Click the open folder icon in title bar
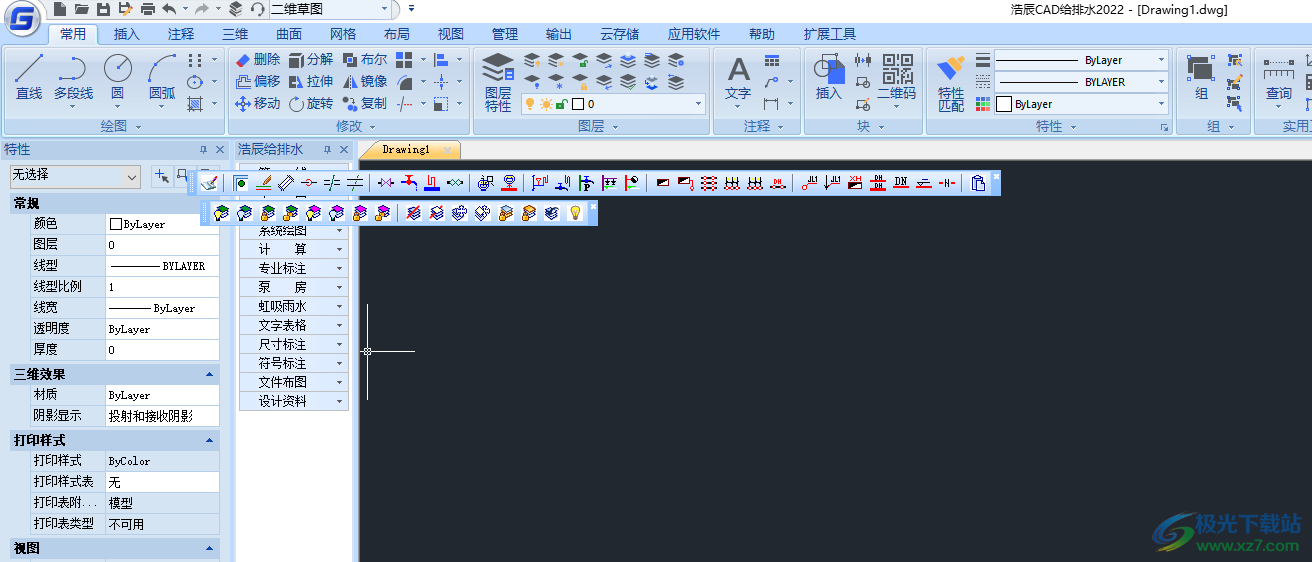The image size is (1312, 562). (x=81, y=9)
